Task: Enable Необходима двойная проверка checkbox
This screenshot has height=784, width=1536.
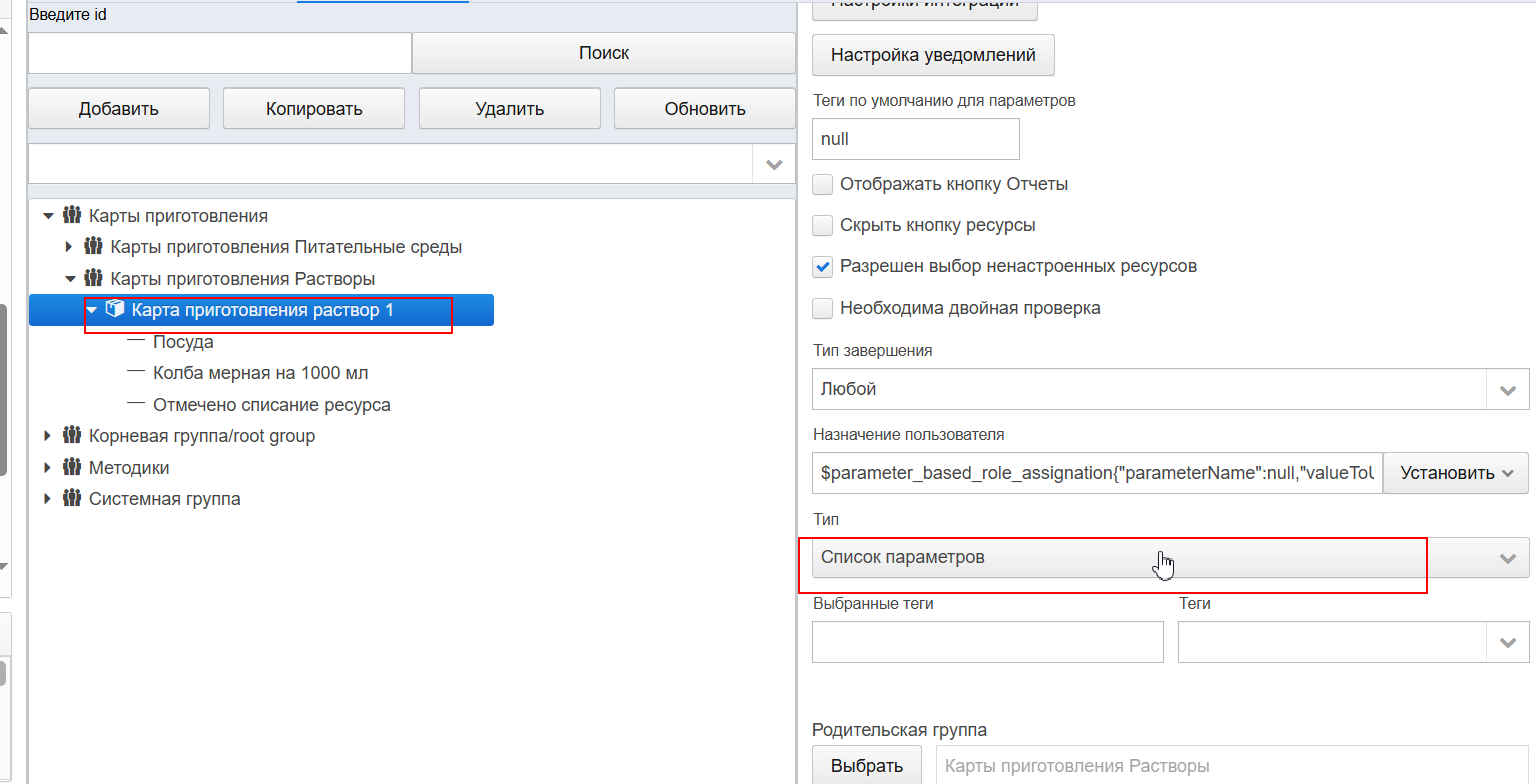Action: (823, 308)
